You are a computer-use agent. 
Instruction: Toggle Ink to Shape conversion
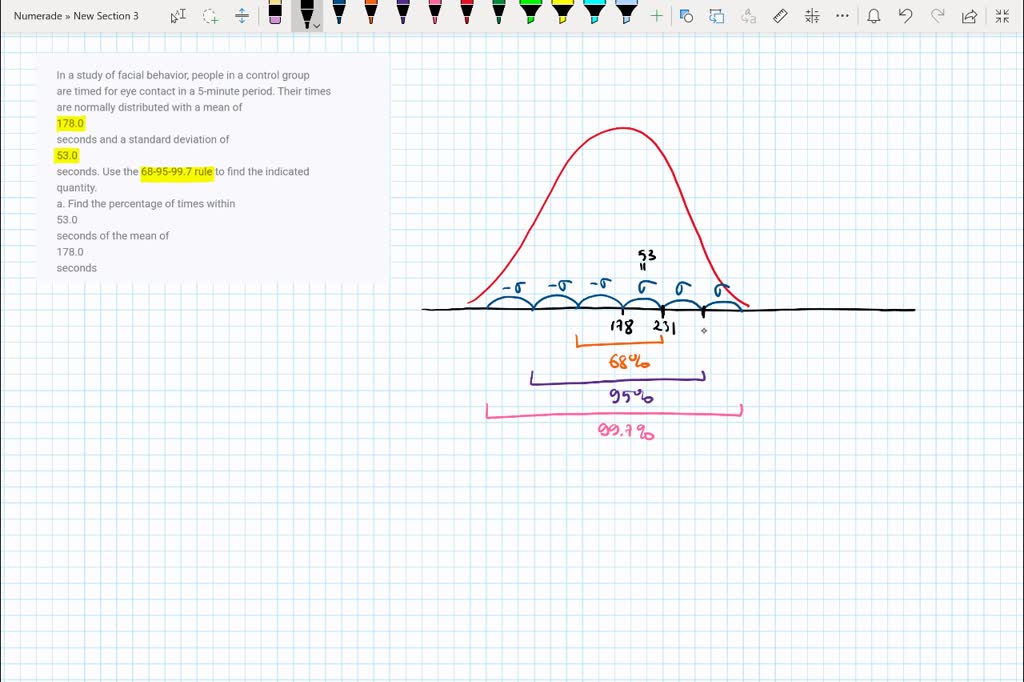716,16
